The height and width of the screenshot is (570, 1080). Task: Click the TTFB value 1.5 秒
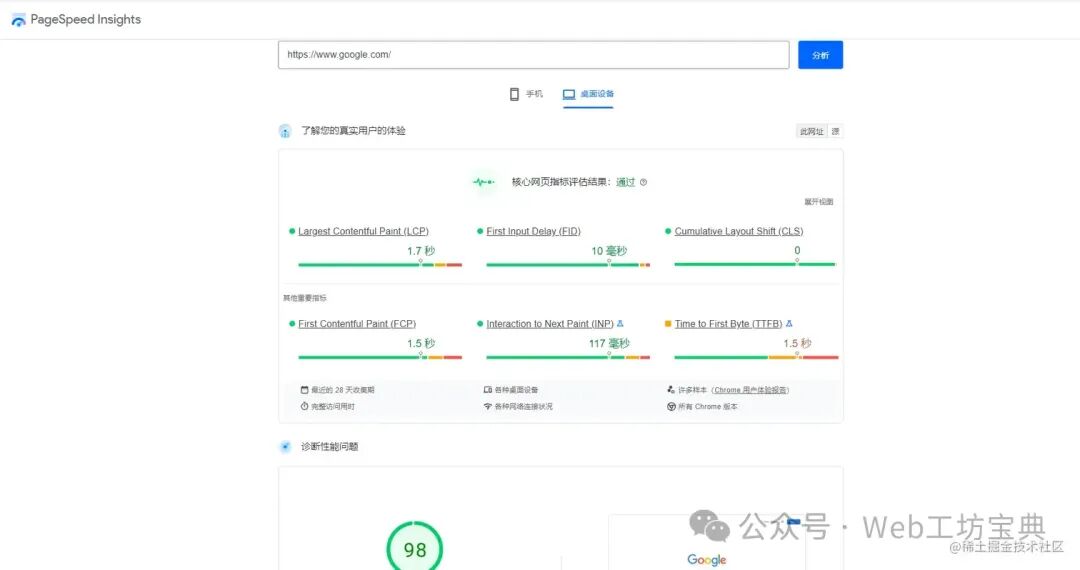[x=797, y=343]
